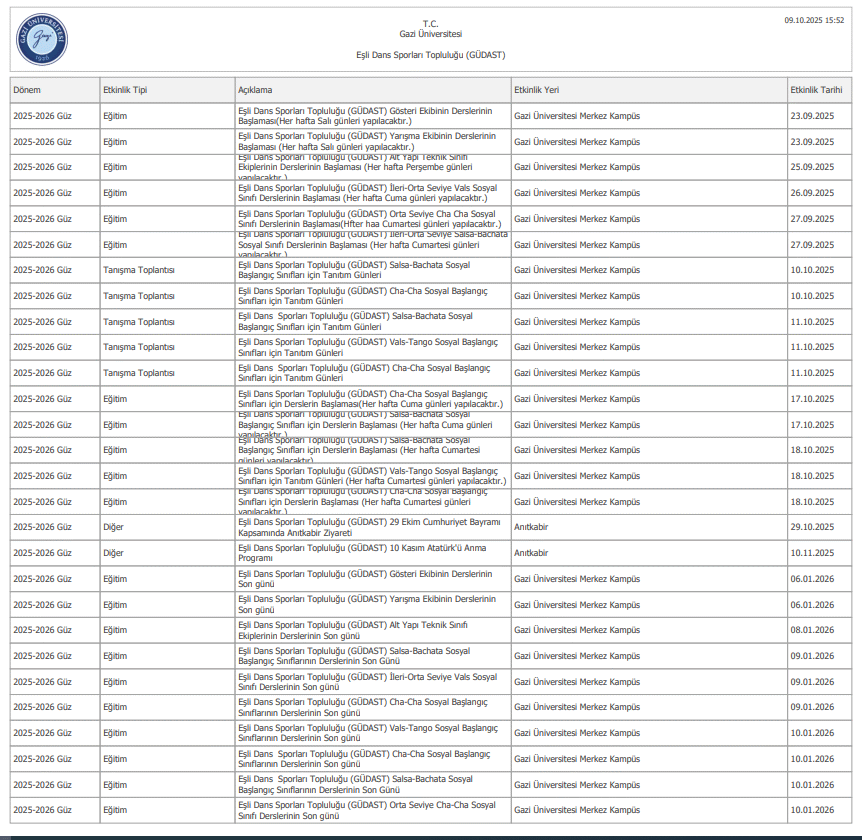
Task: Select the date cell 26.09.2025
Action: point(811,193)
